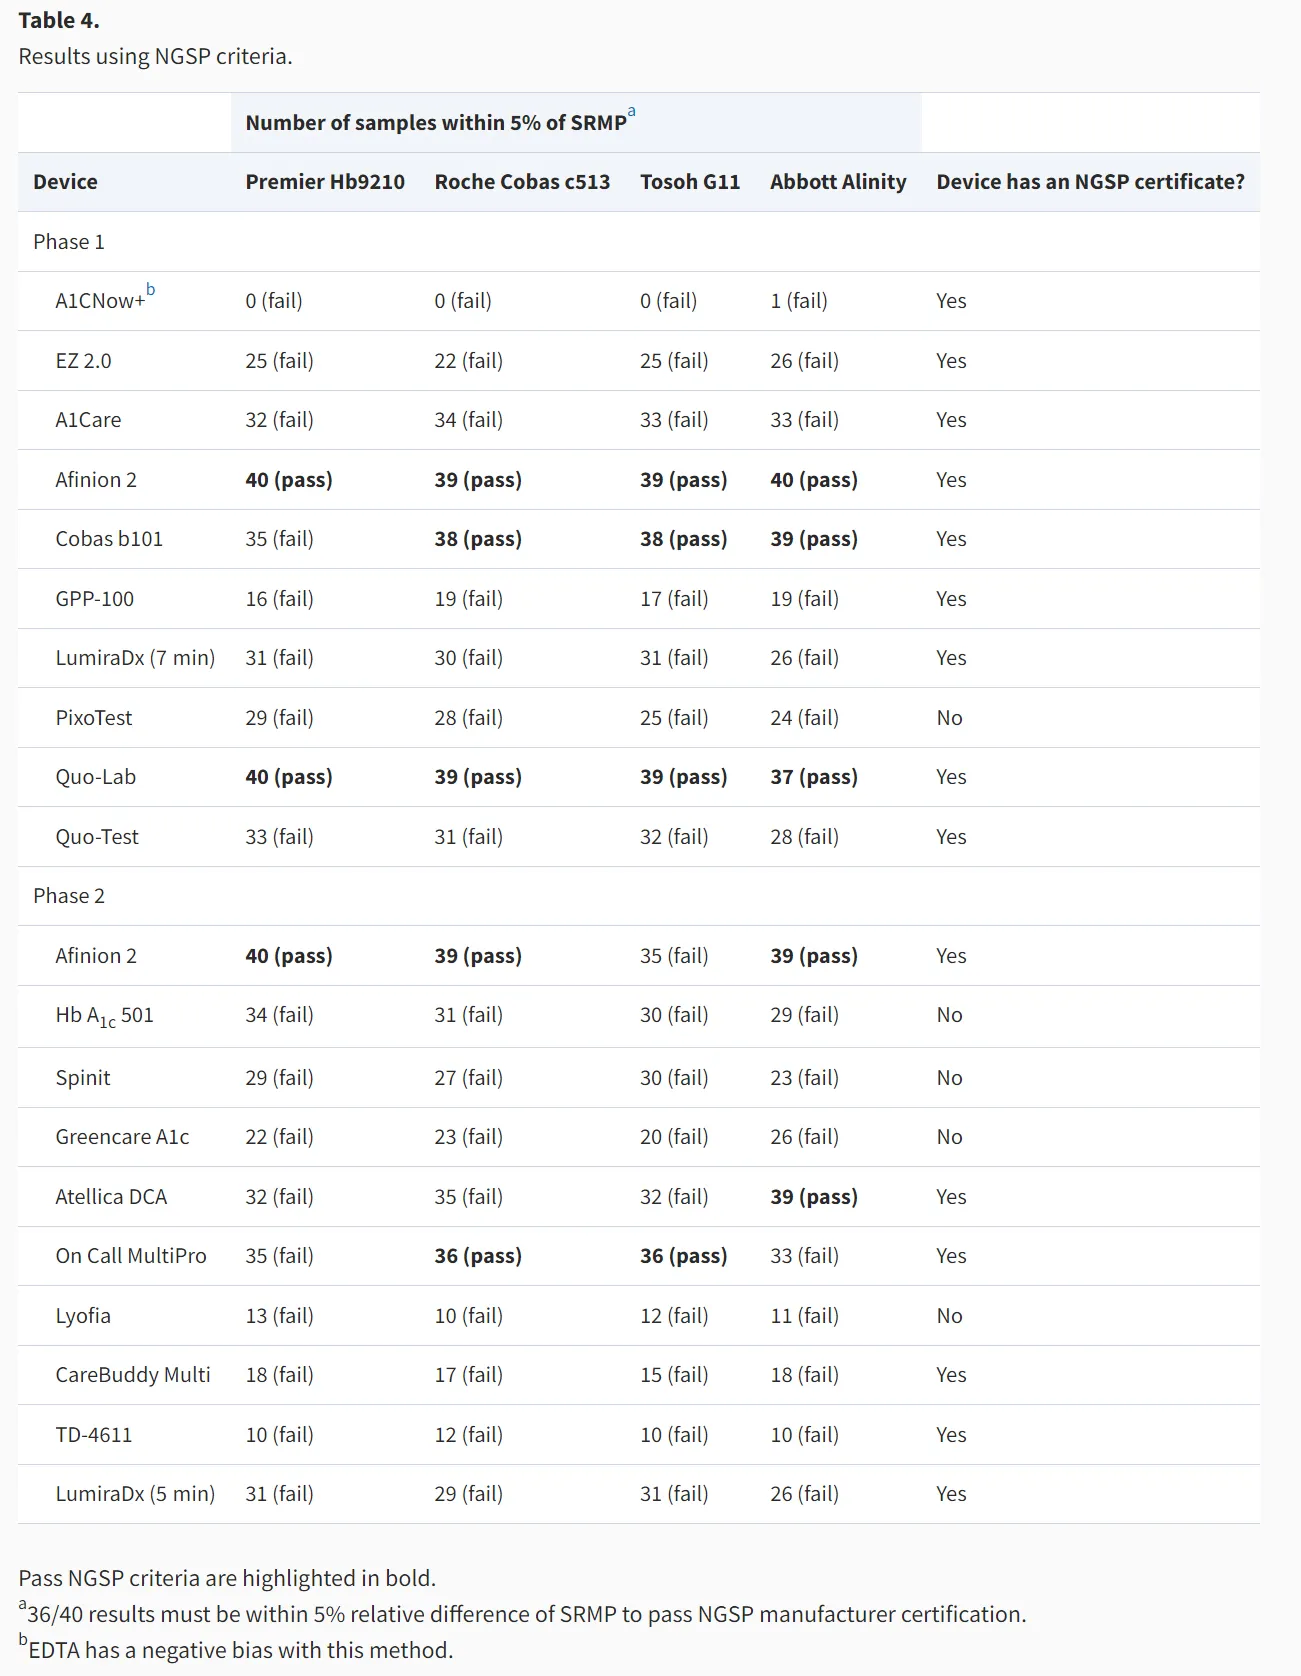Select the 'Phase 2' section row
The width and height of the screenshot is (1301, 1676).
click(x=69, y=896)
